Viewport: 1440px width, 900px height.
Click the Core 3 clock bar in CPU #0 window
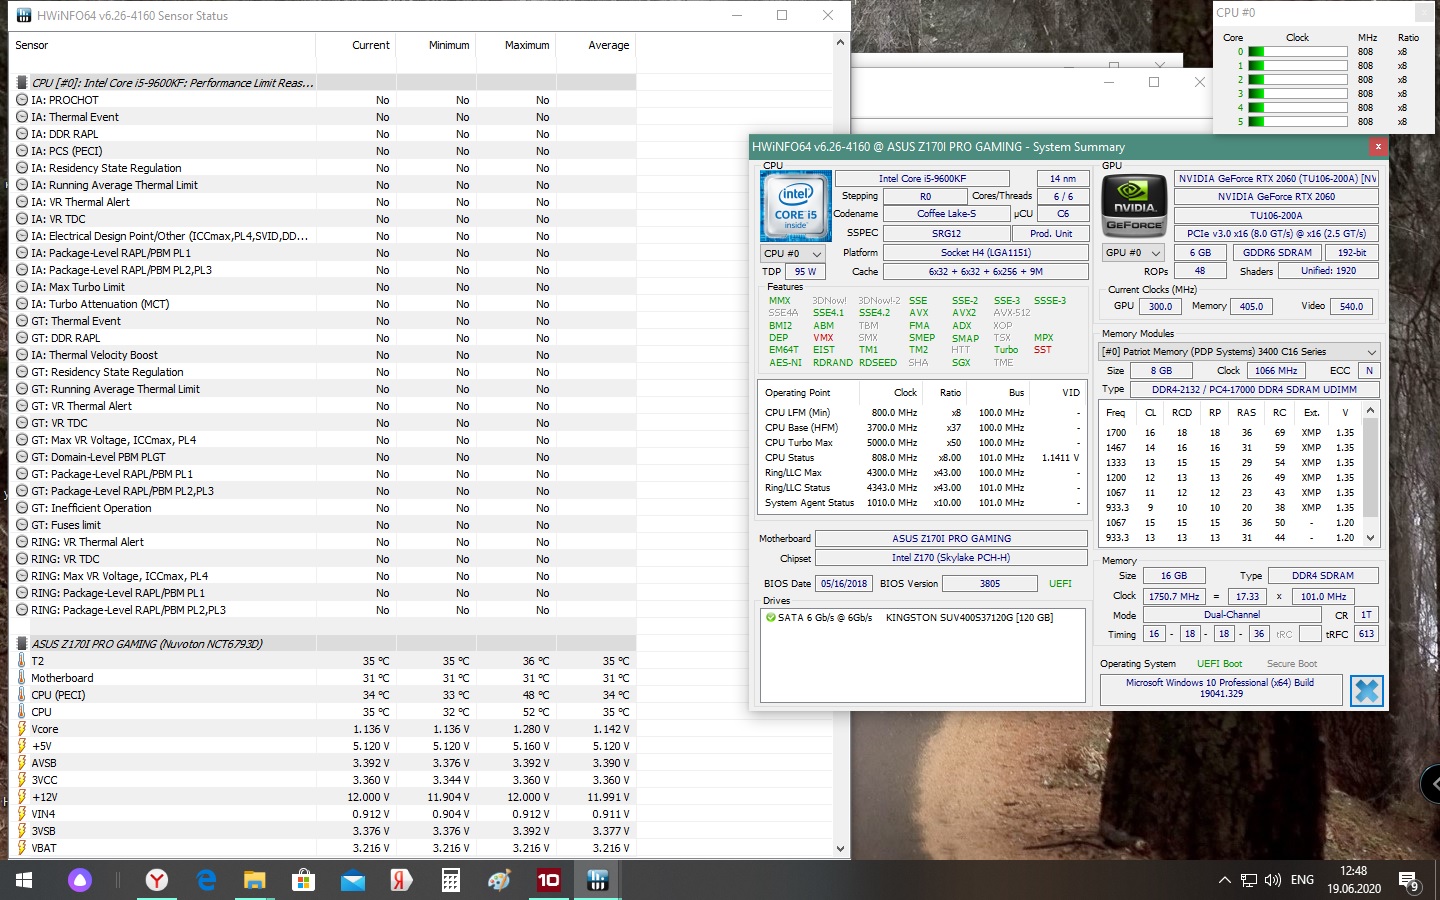click(1297, 94)
